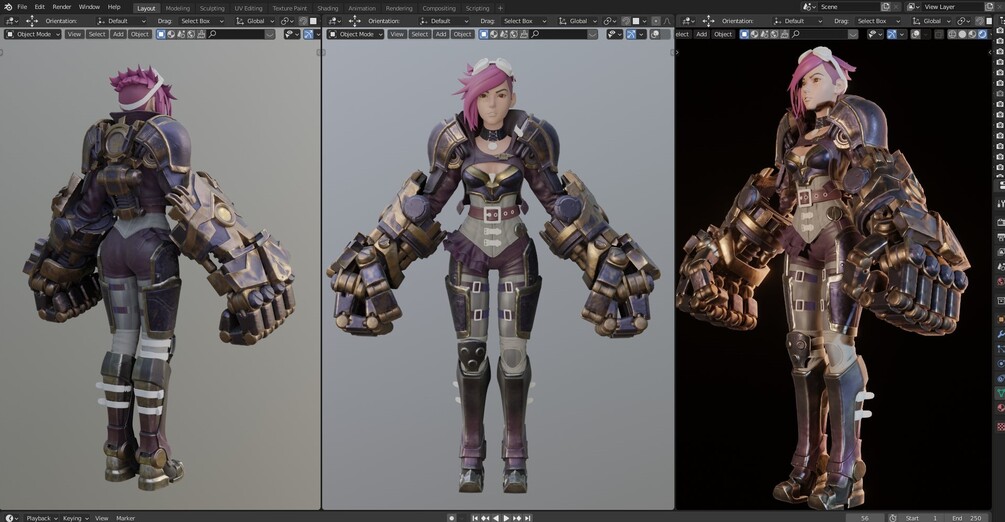Add a new workspace with the plus tab
Image resolution: width=1005 pixels, height=522 pixels.
(501, 8)
